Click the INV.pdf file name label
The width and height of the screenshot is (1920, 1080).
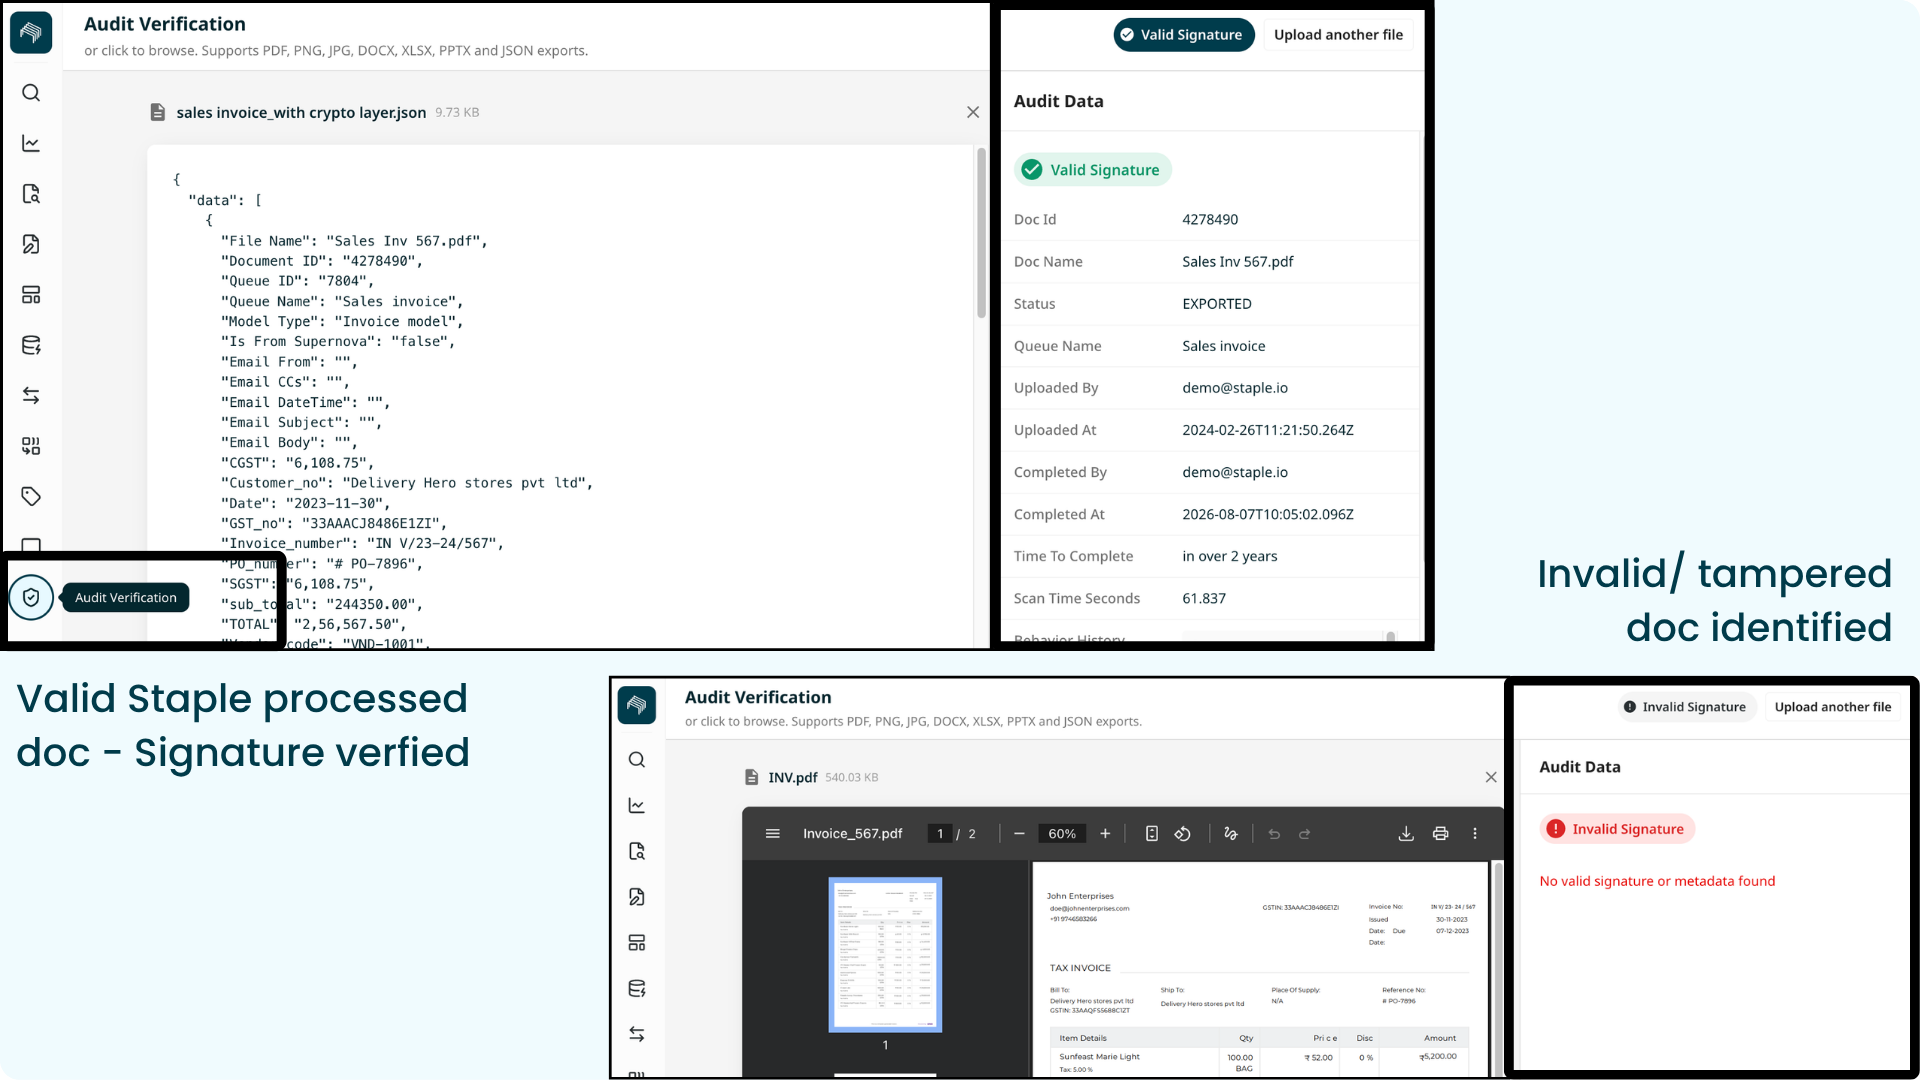coord(793,778)
